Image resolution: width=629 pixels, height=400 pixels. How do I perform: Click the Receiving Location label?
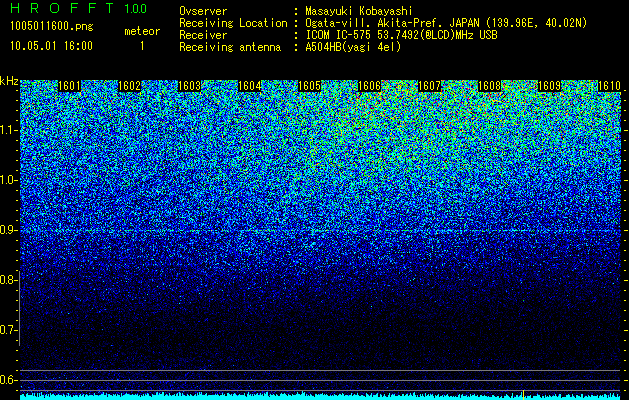[x=233, y=23]
